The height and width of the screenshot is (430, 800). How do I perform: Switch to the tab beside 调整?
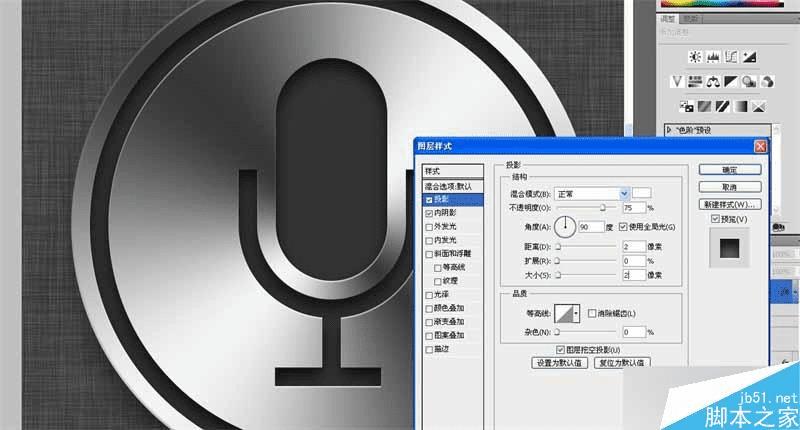pos(690,19)
